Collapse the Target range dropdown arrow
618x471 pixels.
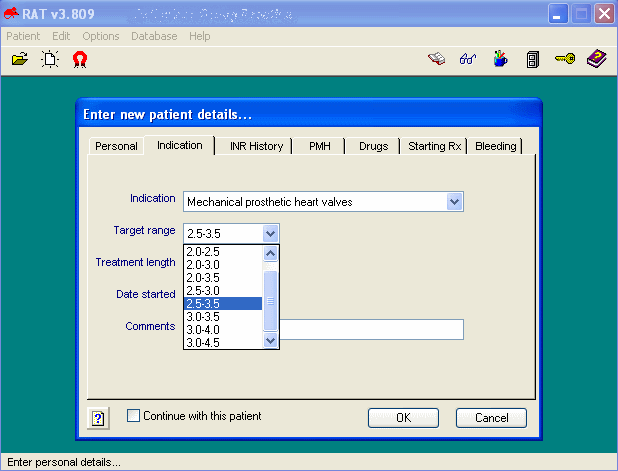pyautogui.click(x=270, y=234)
